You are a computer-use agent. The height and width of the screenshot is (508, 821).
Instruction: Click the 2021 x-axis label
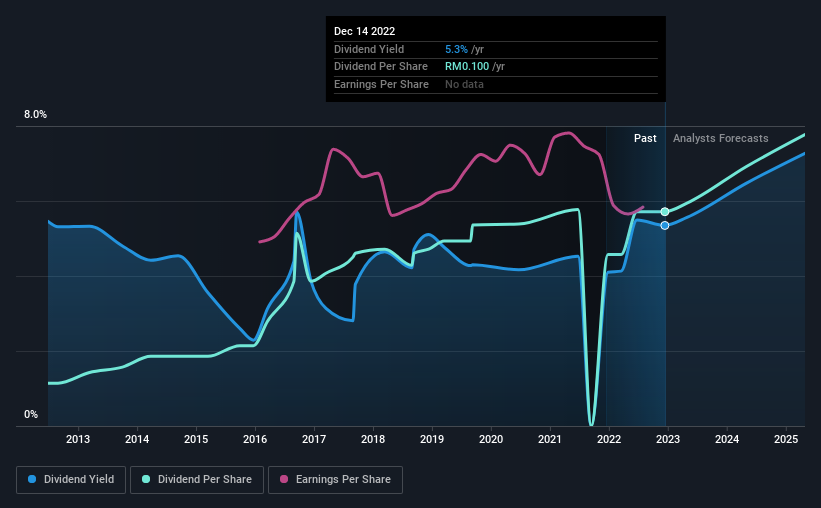pos(550,439)
